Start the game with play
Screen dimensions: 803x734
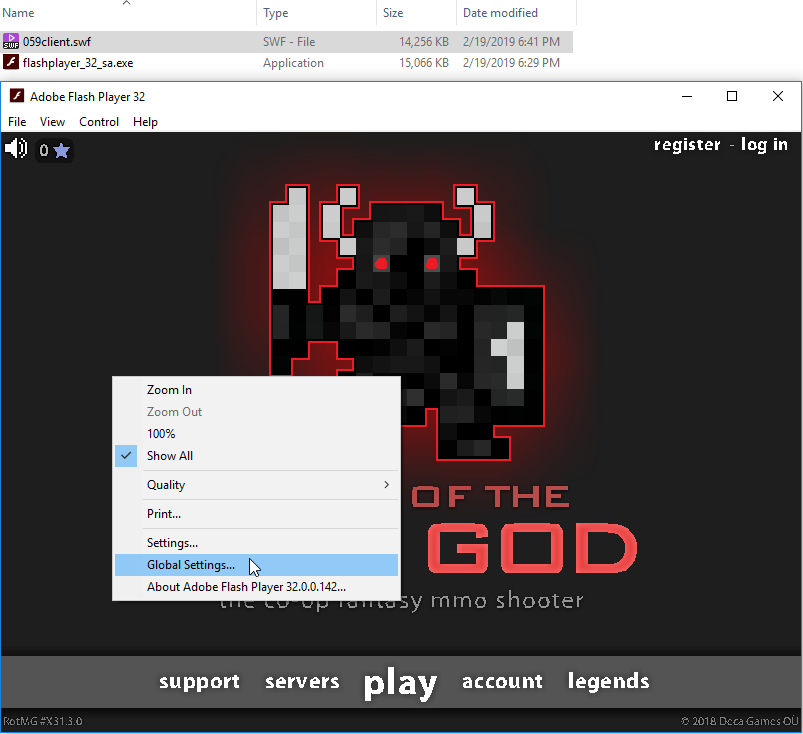coord(400,684)
